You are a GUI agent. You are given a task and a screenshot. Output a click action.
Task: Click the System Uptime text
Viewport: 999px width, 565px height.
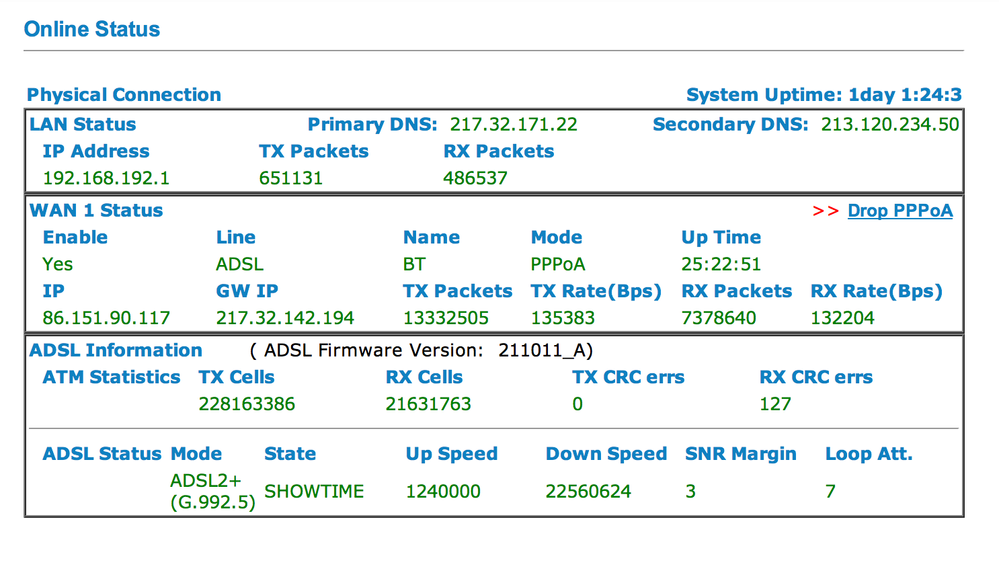click(824, 95)
